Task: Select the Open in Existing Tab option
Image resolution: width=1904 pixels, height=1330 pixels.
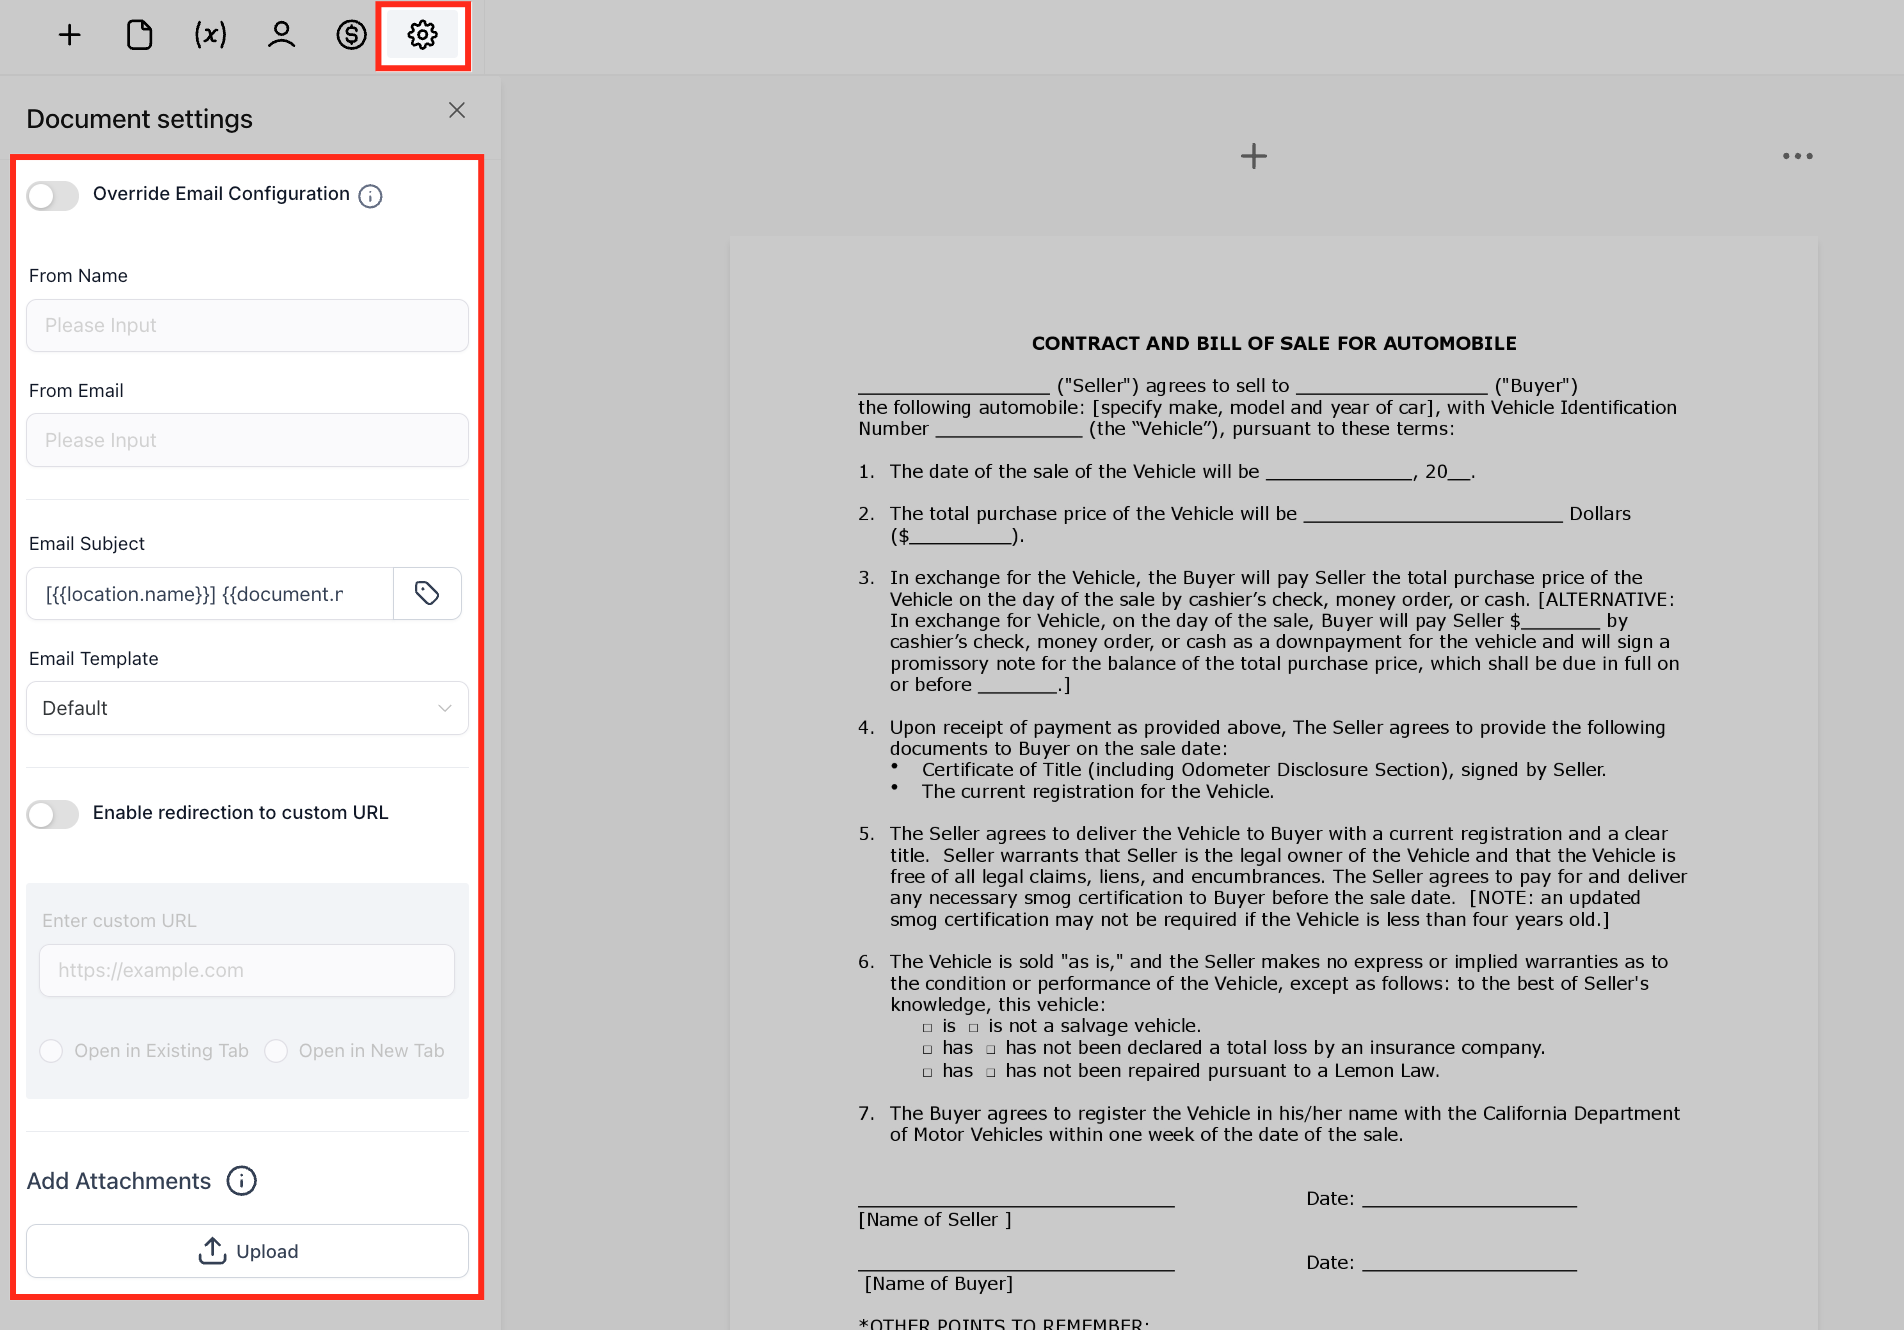Action: tap(51, 1051)
